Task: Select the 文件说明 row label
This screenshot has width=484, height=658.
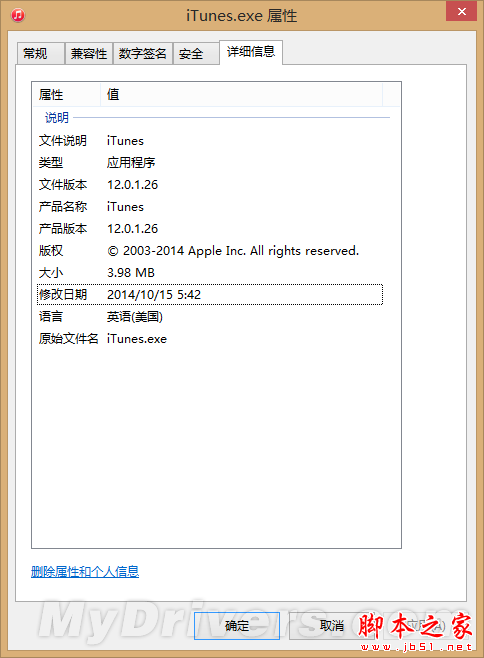Action: pyautogui.click(x=63, y=141)
